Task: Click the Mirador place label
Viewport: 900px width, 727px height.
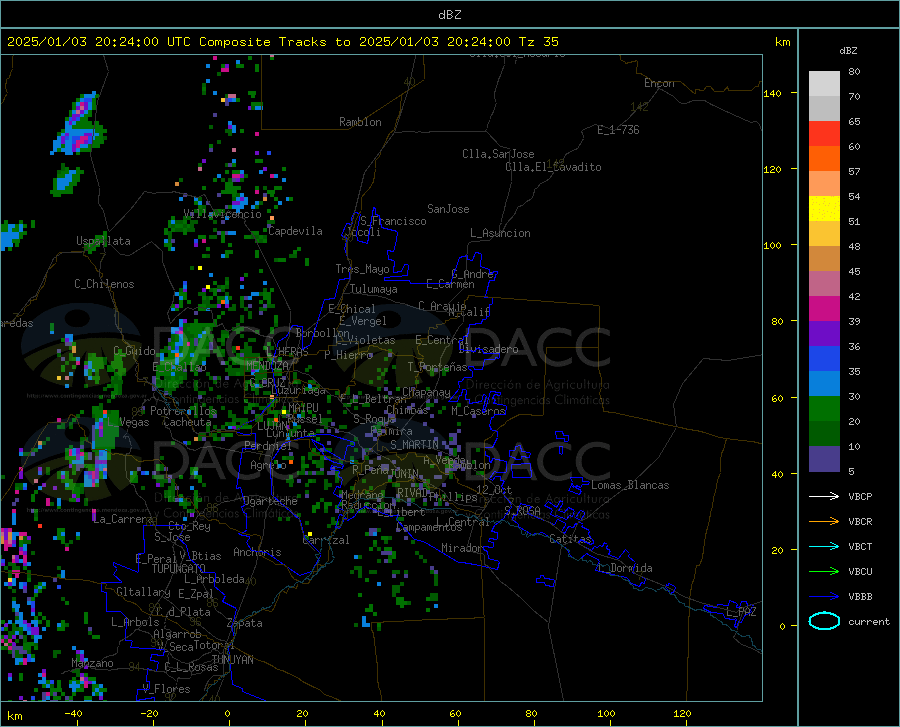Action: pyautogui.click(x=462, y=548)
